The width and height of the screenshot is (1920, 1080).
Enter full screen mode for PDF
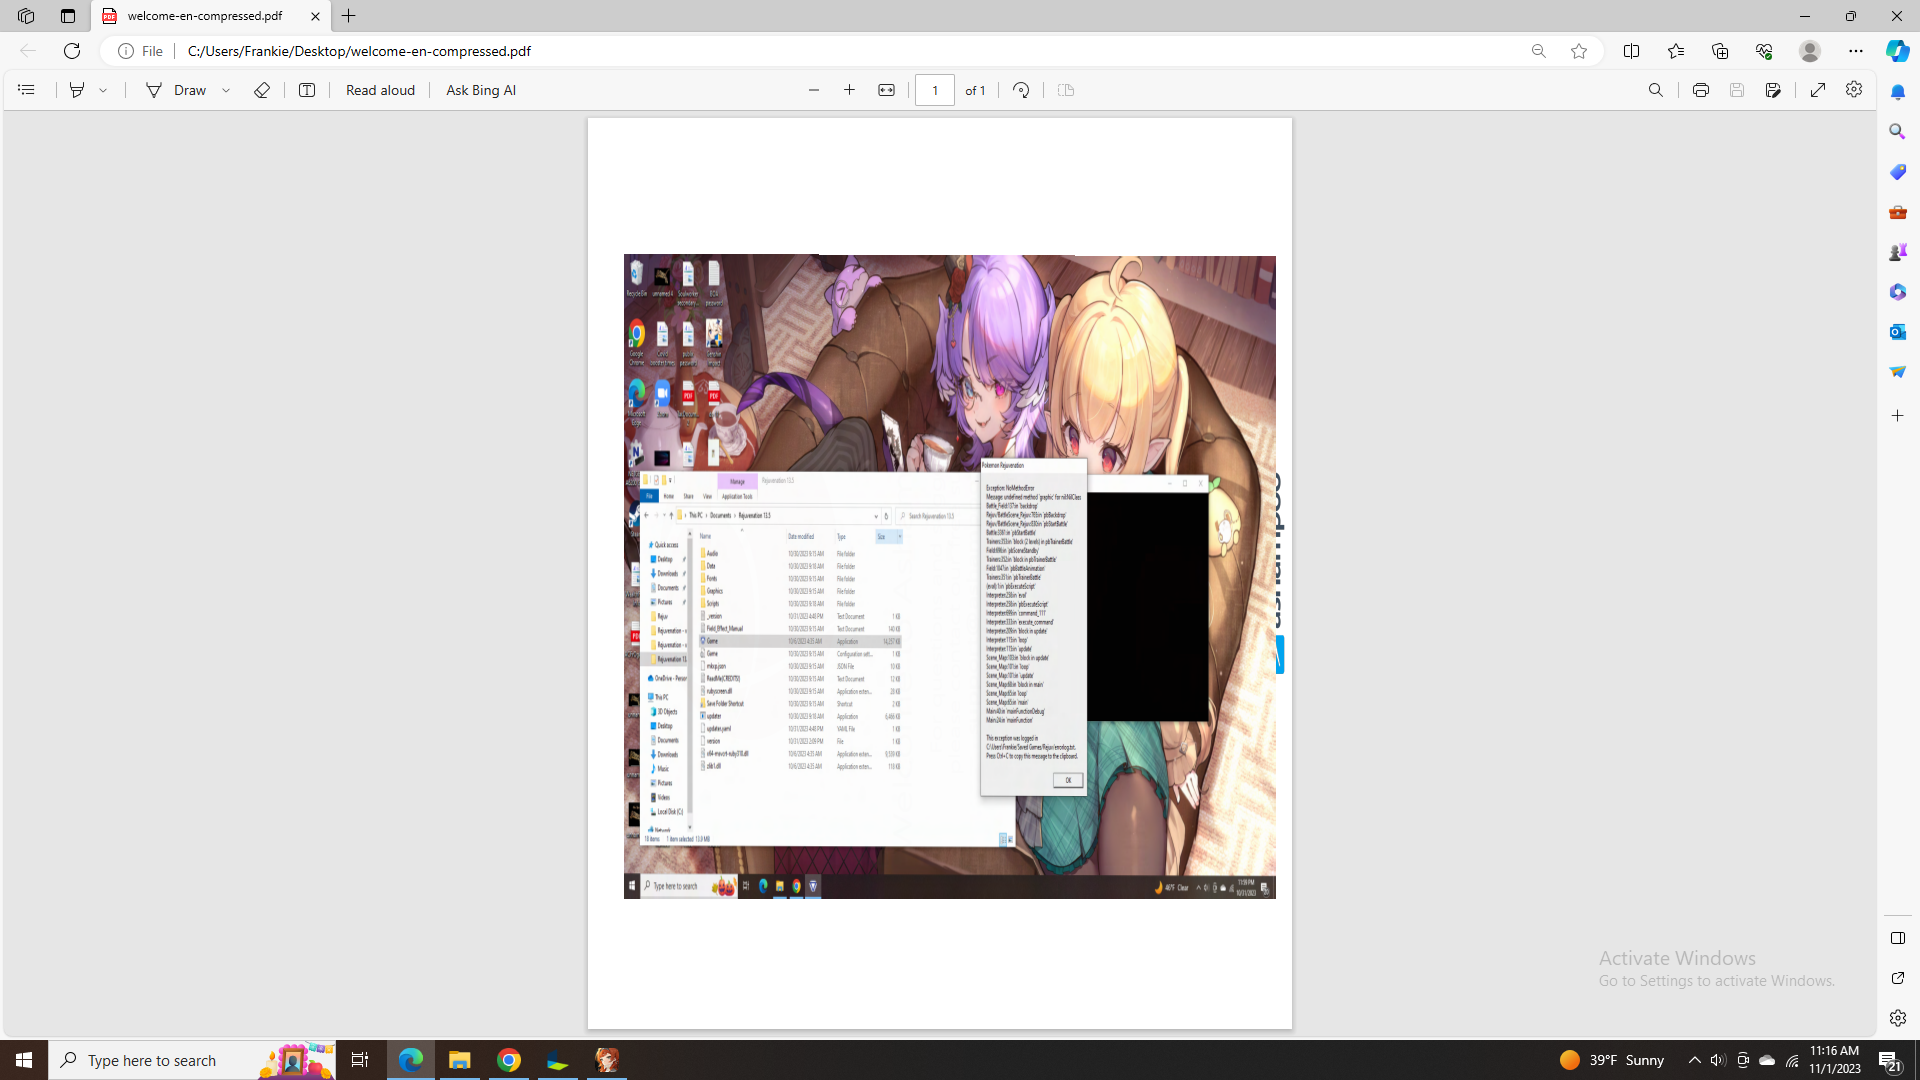click(1818, 90)
